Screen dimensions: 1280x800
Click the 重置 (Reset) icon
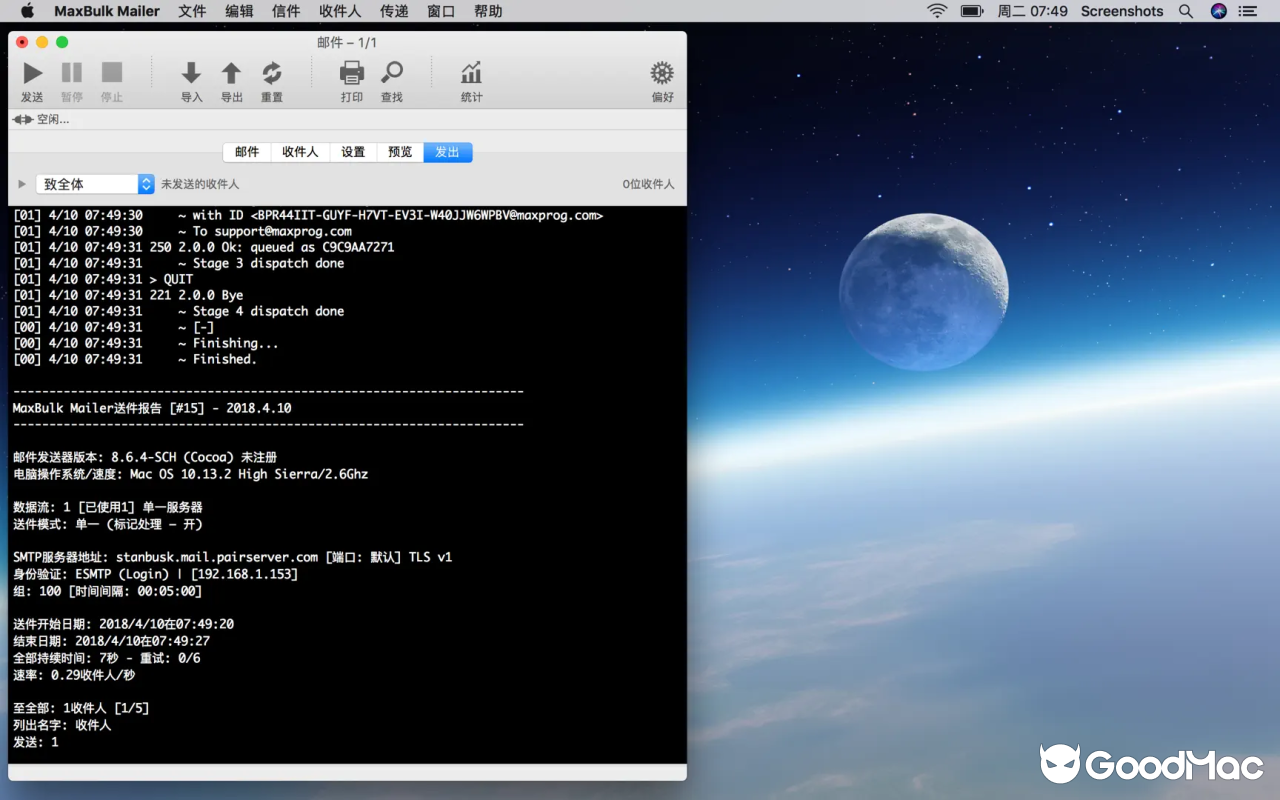[x=271, y=72]
